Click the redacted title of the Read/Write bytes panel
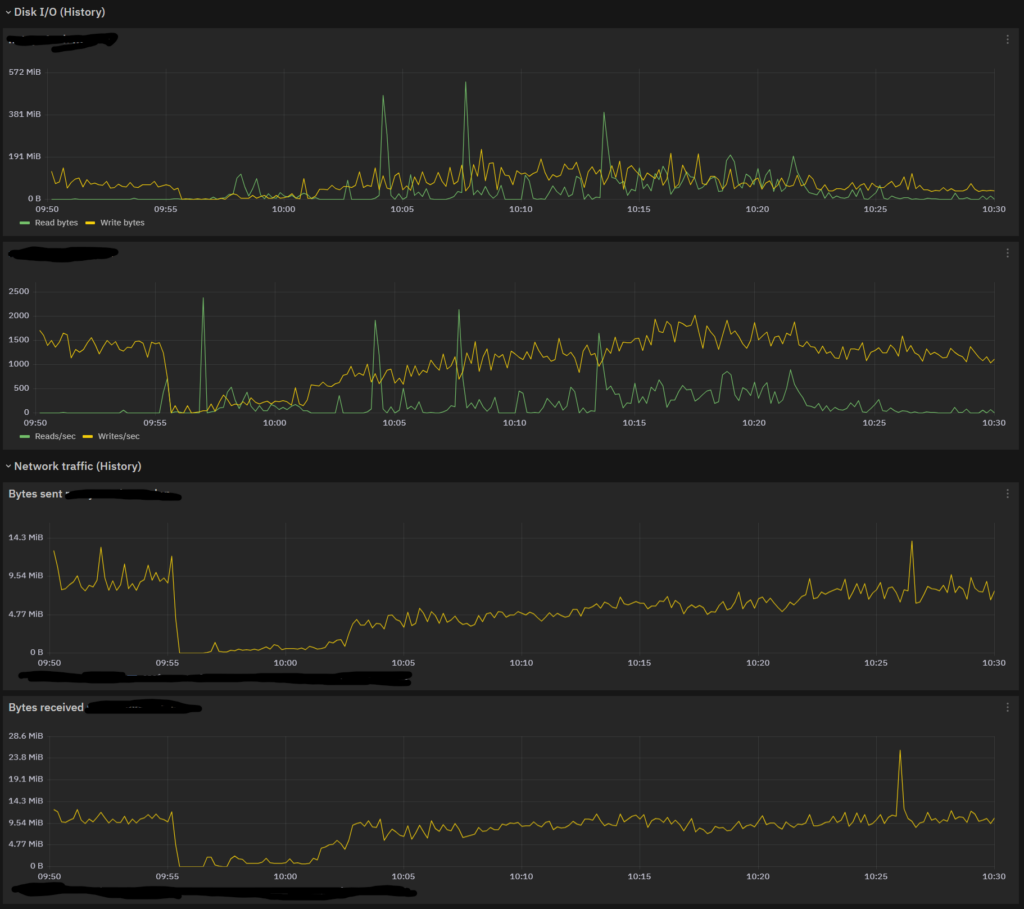This screenshot has width=1024, height=909. tap(62, 40)
